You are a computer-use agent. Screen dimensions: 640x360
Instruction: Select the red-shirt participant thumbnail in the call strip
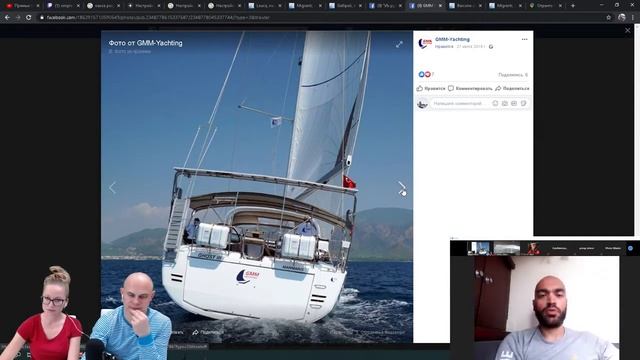(x=533, y=248)
